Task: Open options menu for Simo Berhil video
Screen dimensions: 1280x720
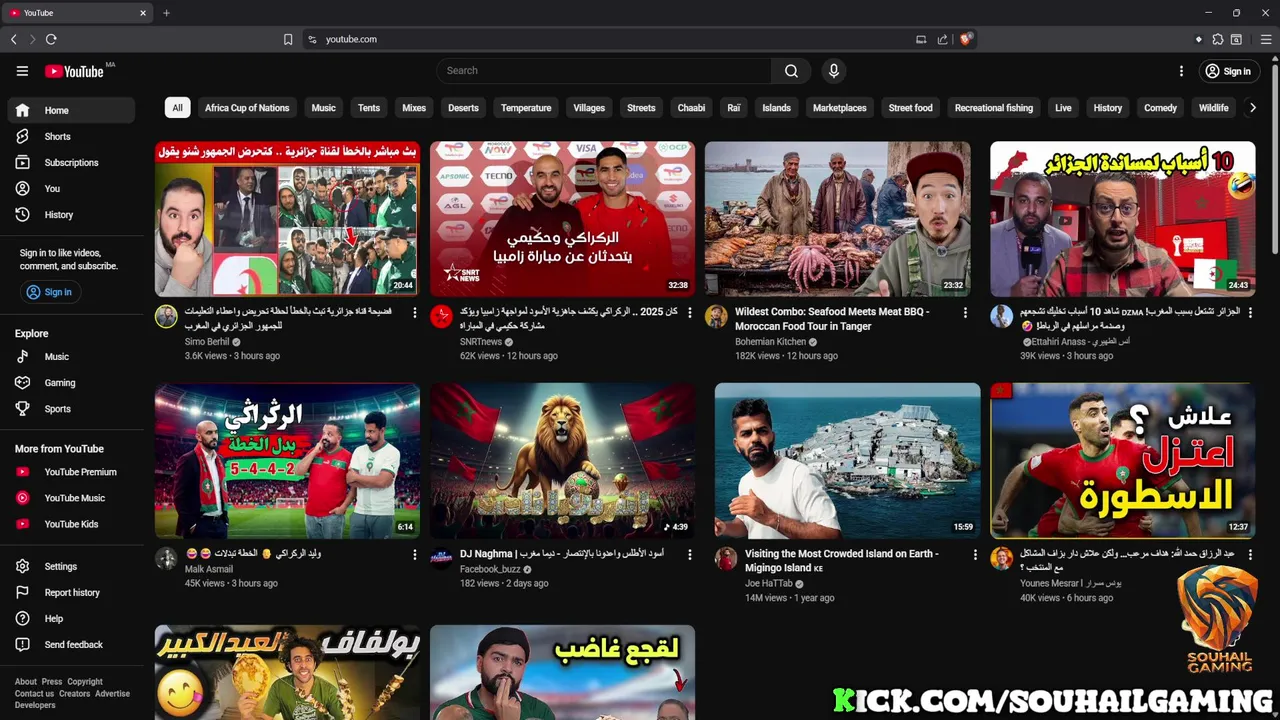Action: [414, 313]
